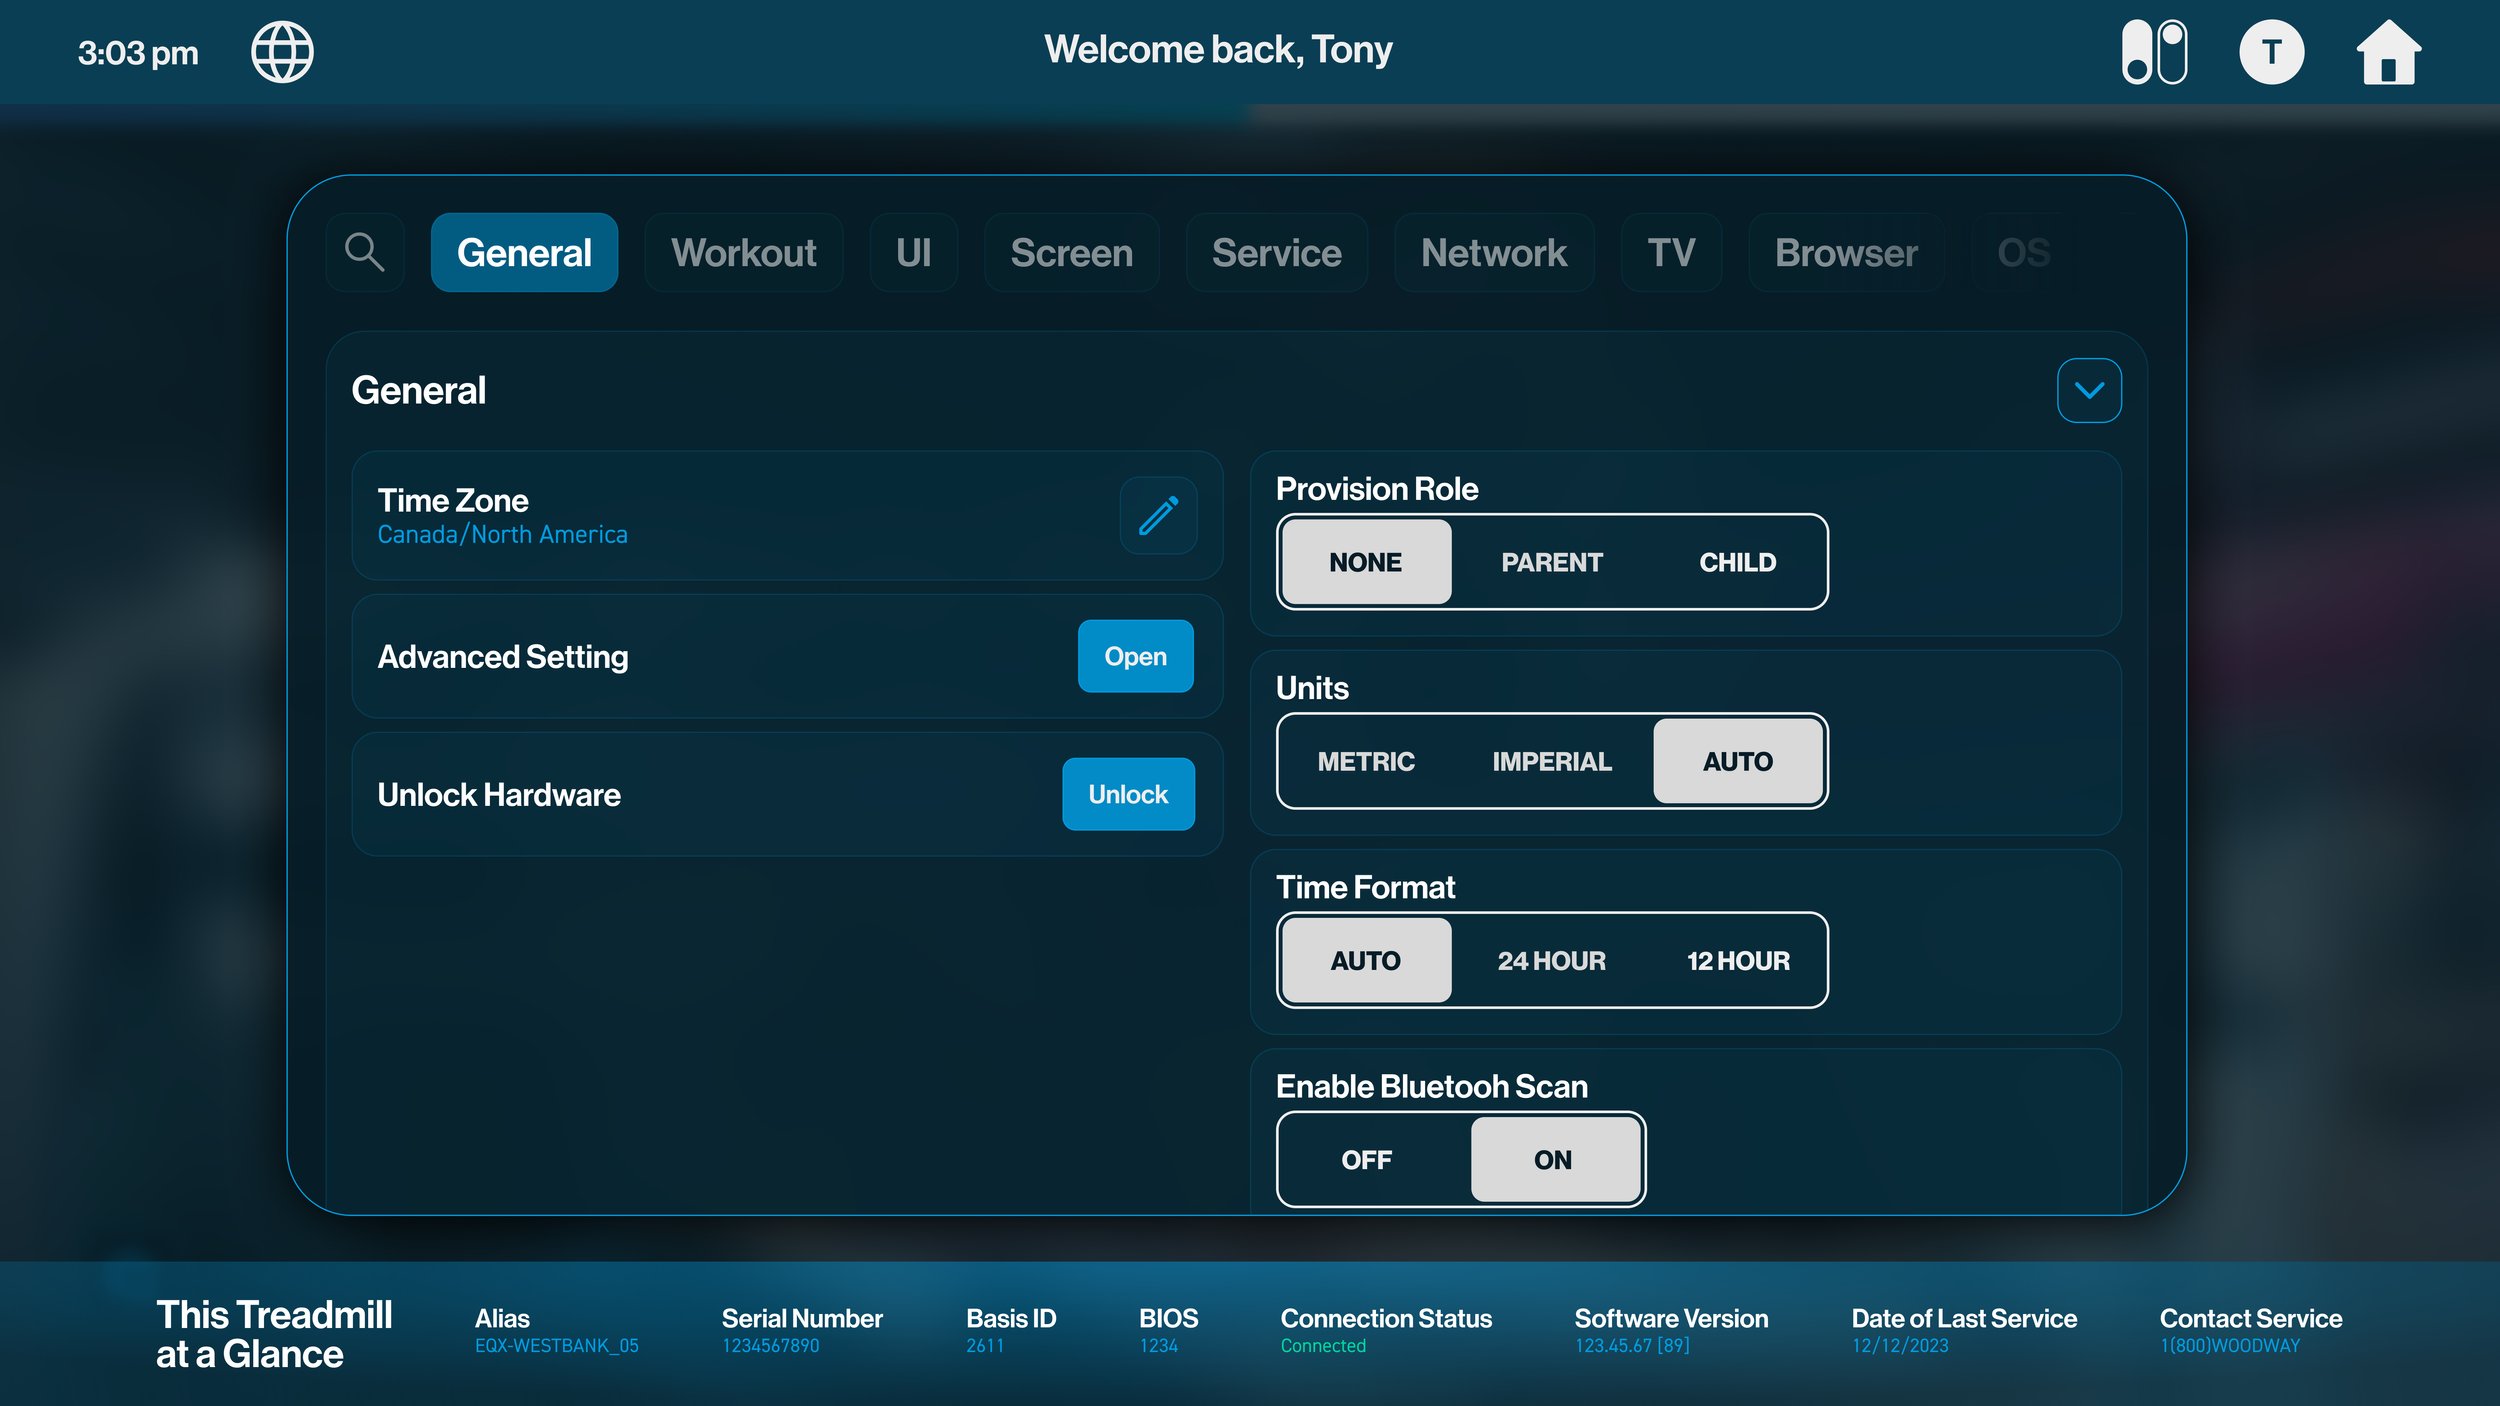
Task: Click the Contact Service phone number
Action: 2229,1346
